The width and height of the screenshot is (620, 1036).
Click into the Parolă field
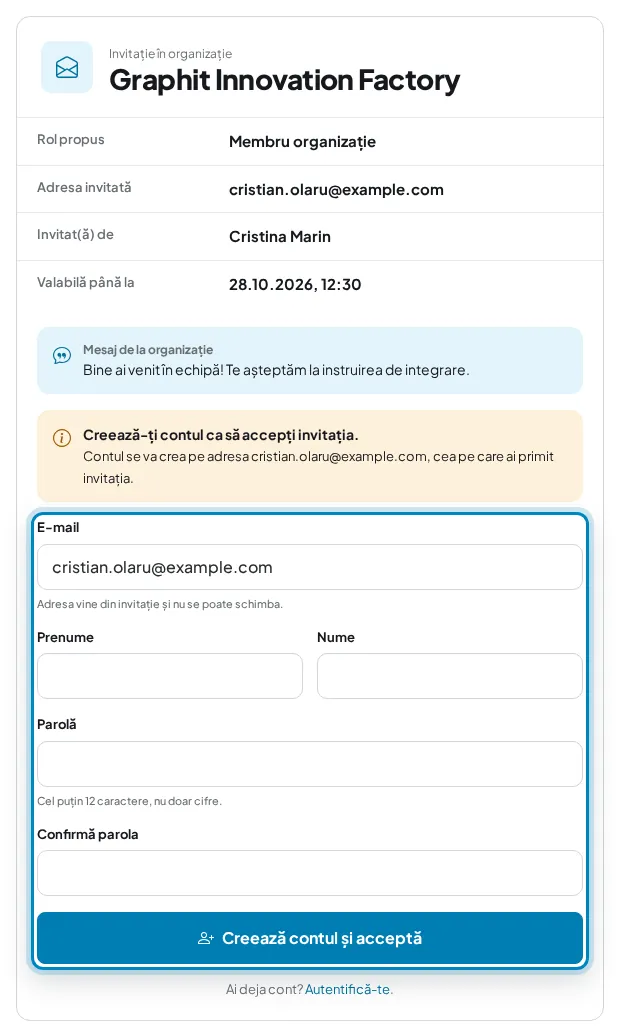tap(309, 764)
